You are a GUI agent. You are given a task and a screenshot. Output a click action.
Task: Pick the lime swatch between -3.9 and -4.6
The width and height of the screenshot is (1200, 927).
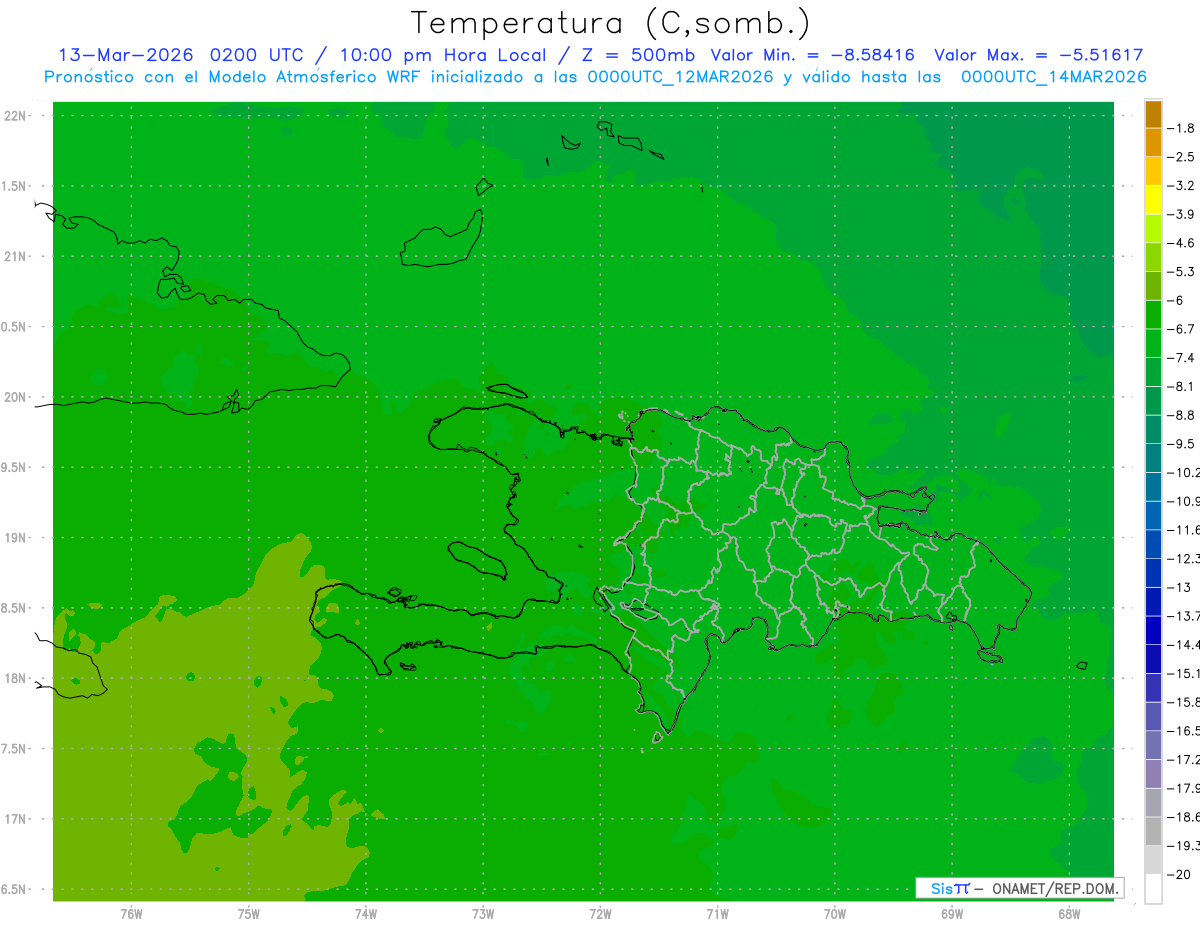tap(1153, 229)
